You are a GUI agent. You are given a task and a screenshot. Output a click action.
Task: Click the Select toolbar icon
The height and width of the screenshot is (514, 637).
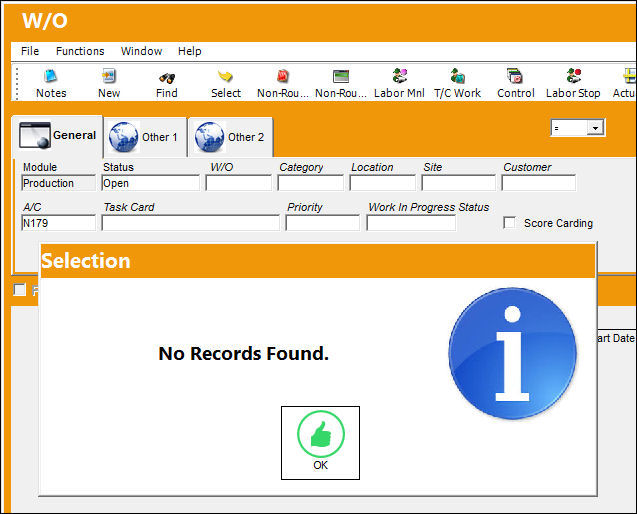[225, 83]
